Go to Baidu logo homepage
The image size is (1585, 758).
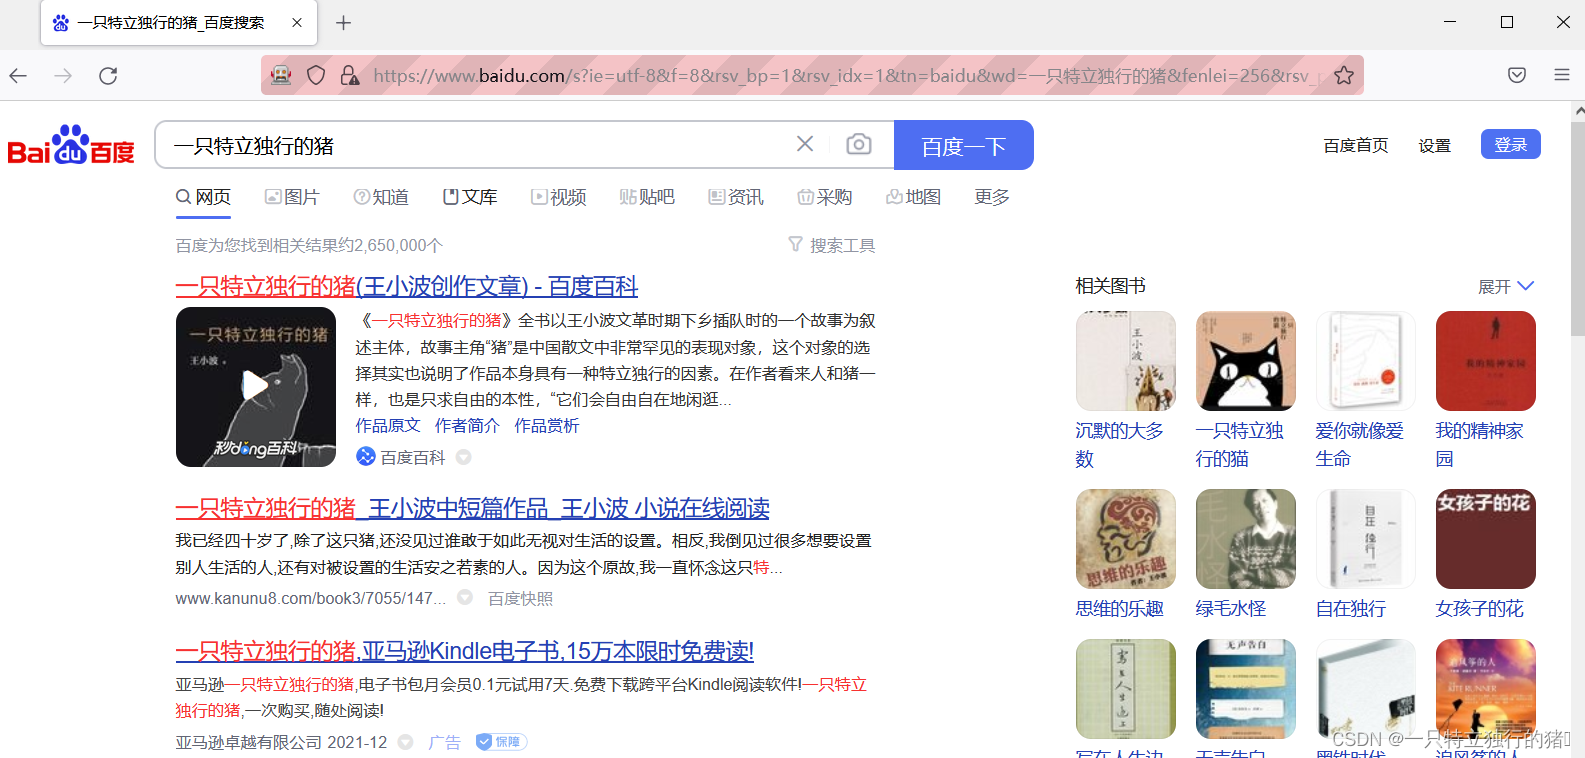click(x=71, y=145)
